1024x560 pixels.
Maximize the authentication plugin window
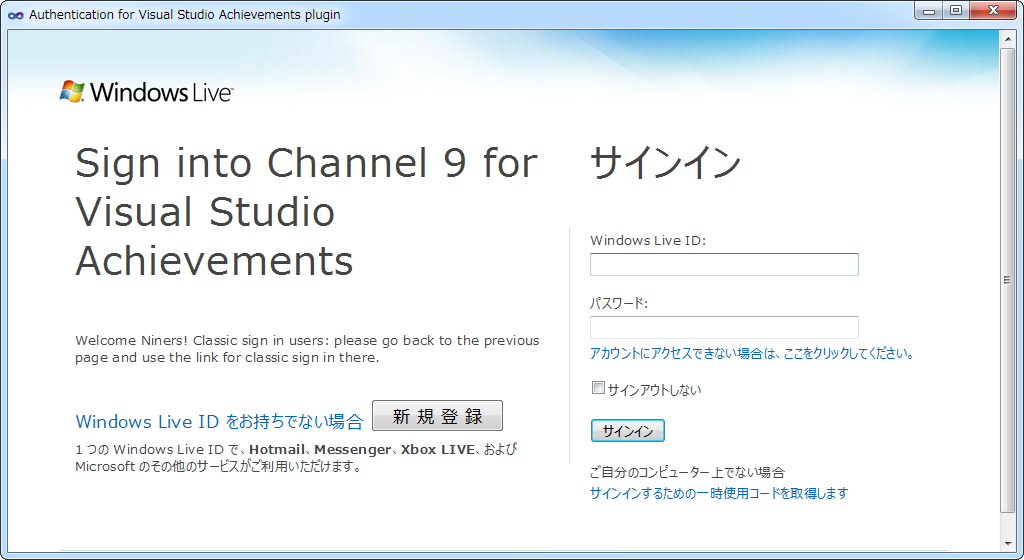point(956,11)
